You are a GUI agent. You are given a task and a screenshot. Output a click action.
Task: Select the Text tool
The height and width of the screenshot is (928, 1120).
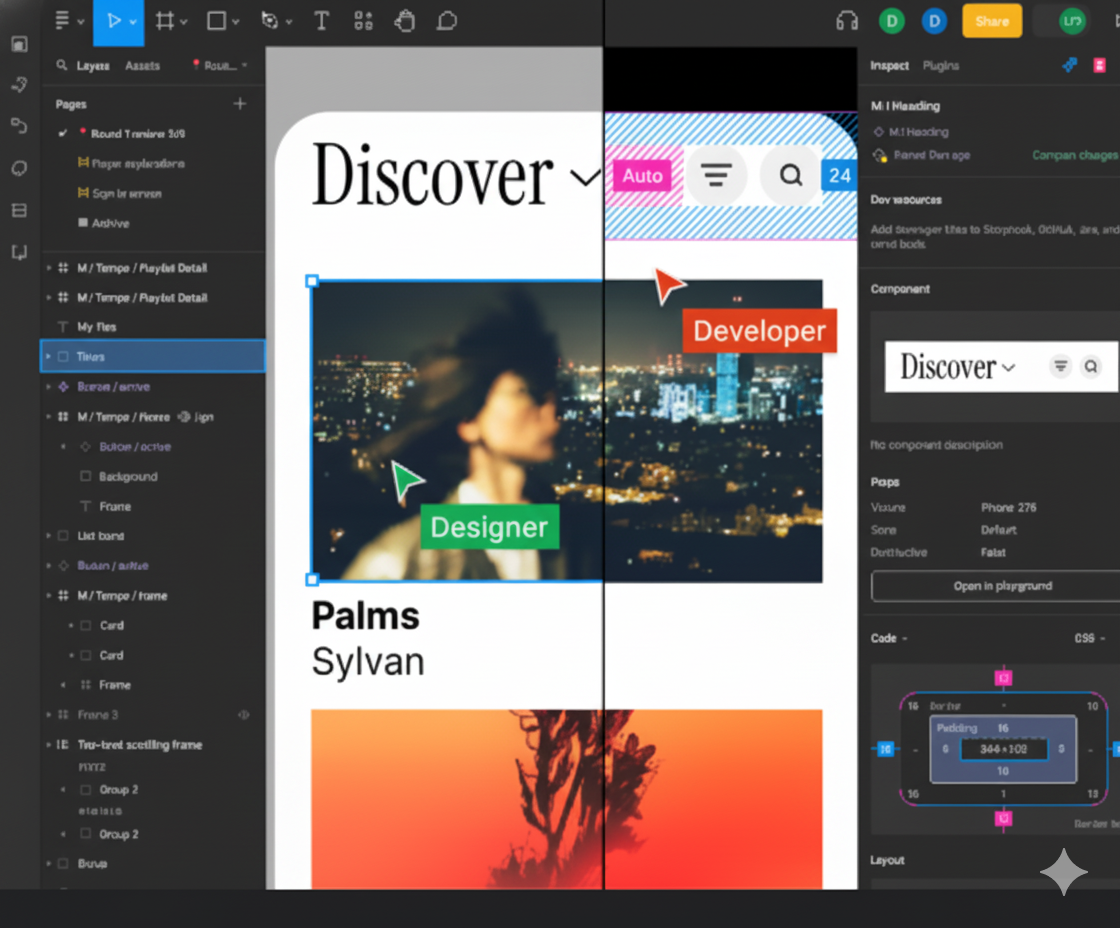click(321, 20)
